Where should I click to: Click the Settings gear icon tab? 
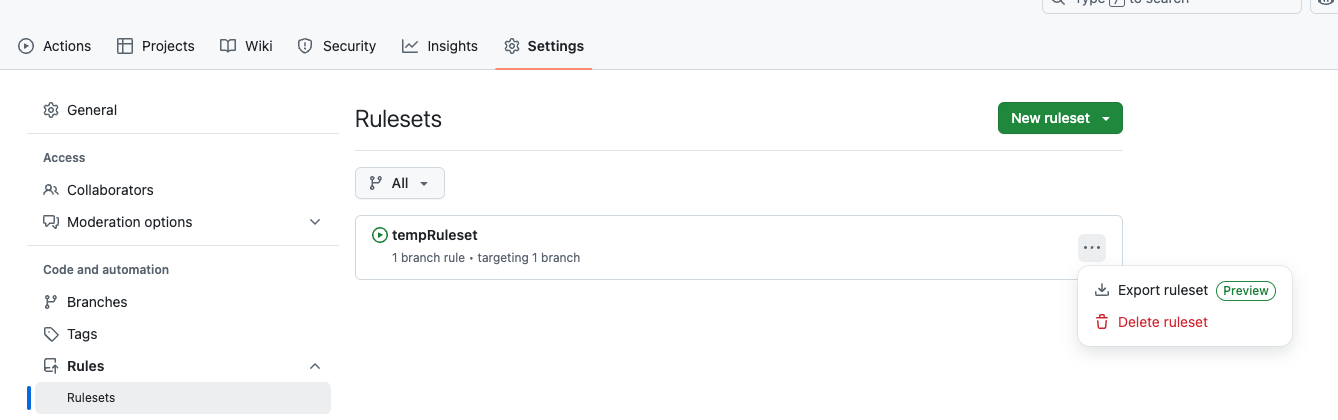(x=512, y=46)
